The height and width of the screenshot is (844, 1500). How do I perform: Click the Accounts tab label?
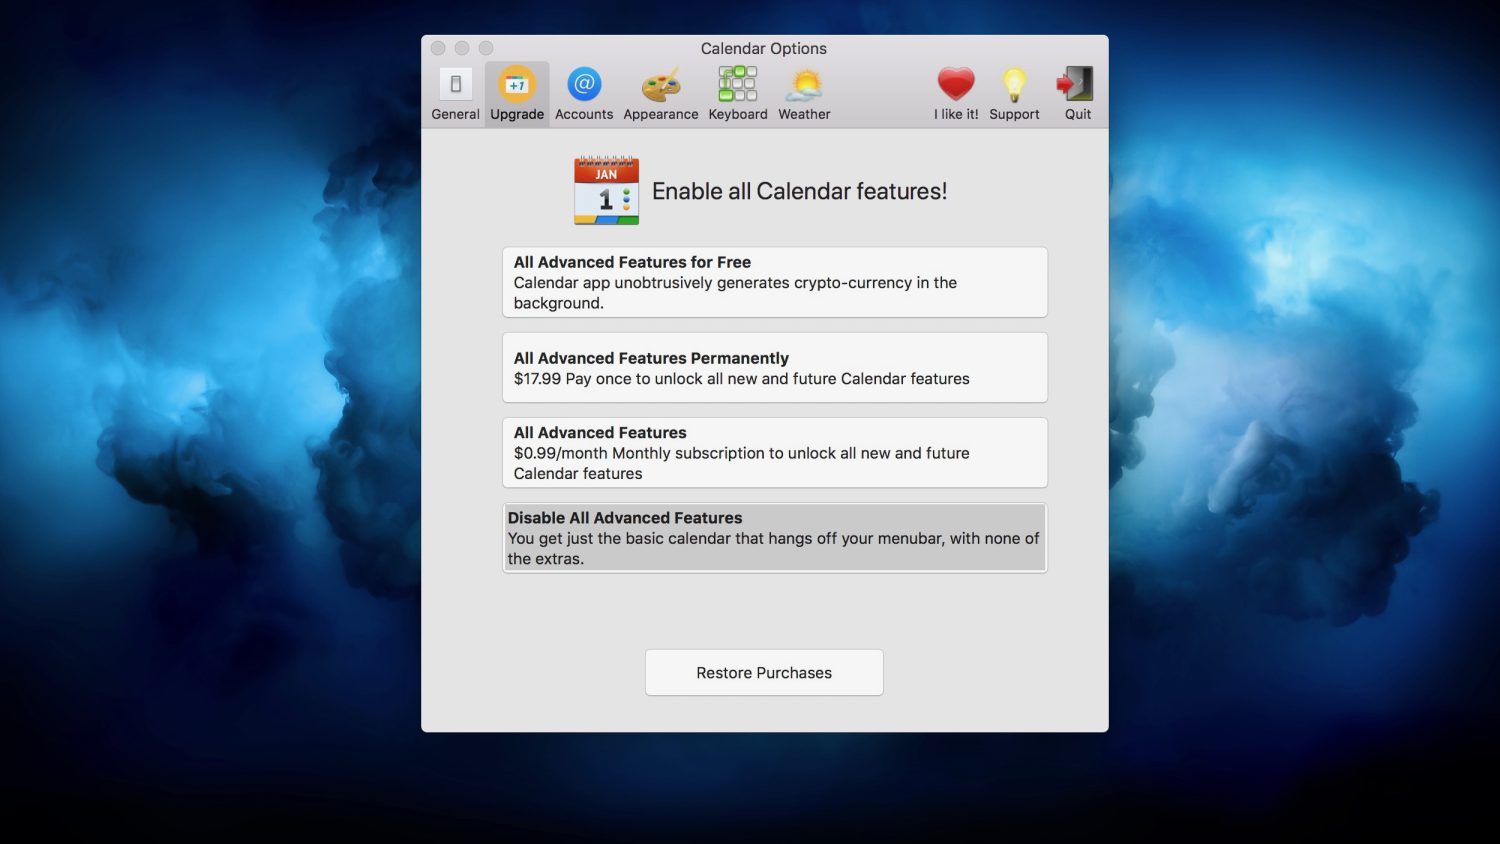pos(584,114)
